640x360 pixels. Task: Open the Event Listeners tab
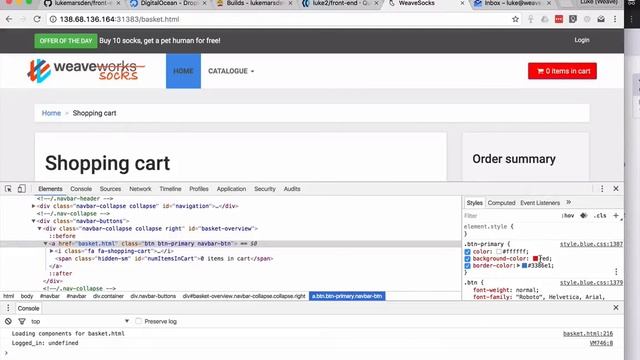pyautogui.click(x=540, y=203)
